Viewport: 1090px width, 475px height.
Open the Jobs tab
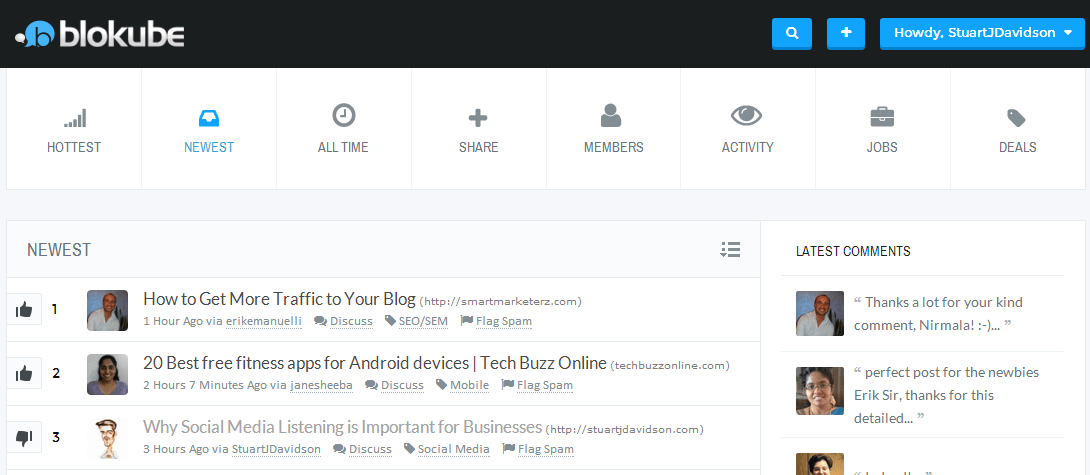[x=882, y=129]
